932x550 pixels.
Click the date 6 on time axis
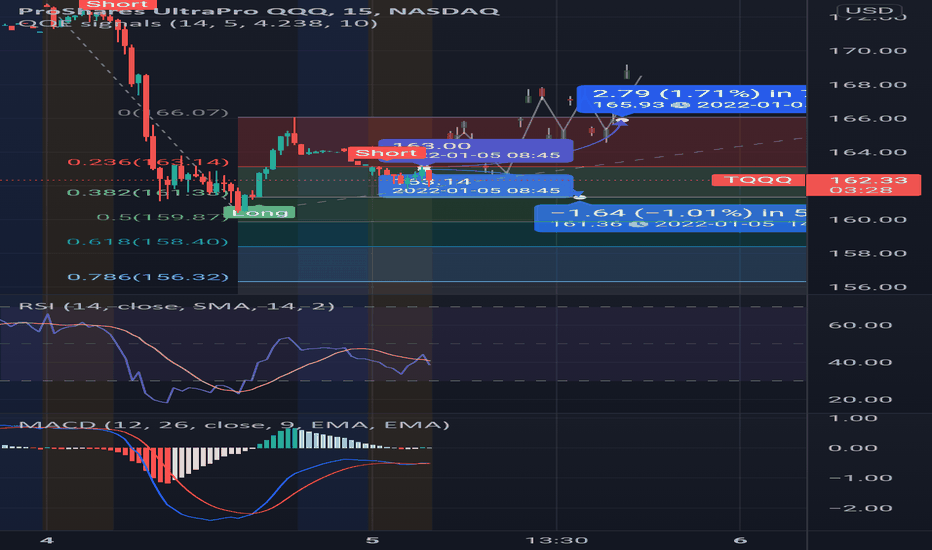tap(739, 540)
